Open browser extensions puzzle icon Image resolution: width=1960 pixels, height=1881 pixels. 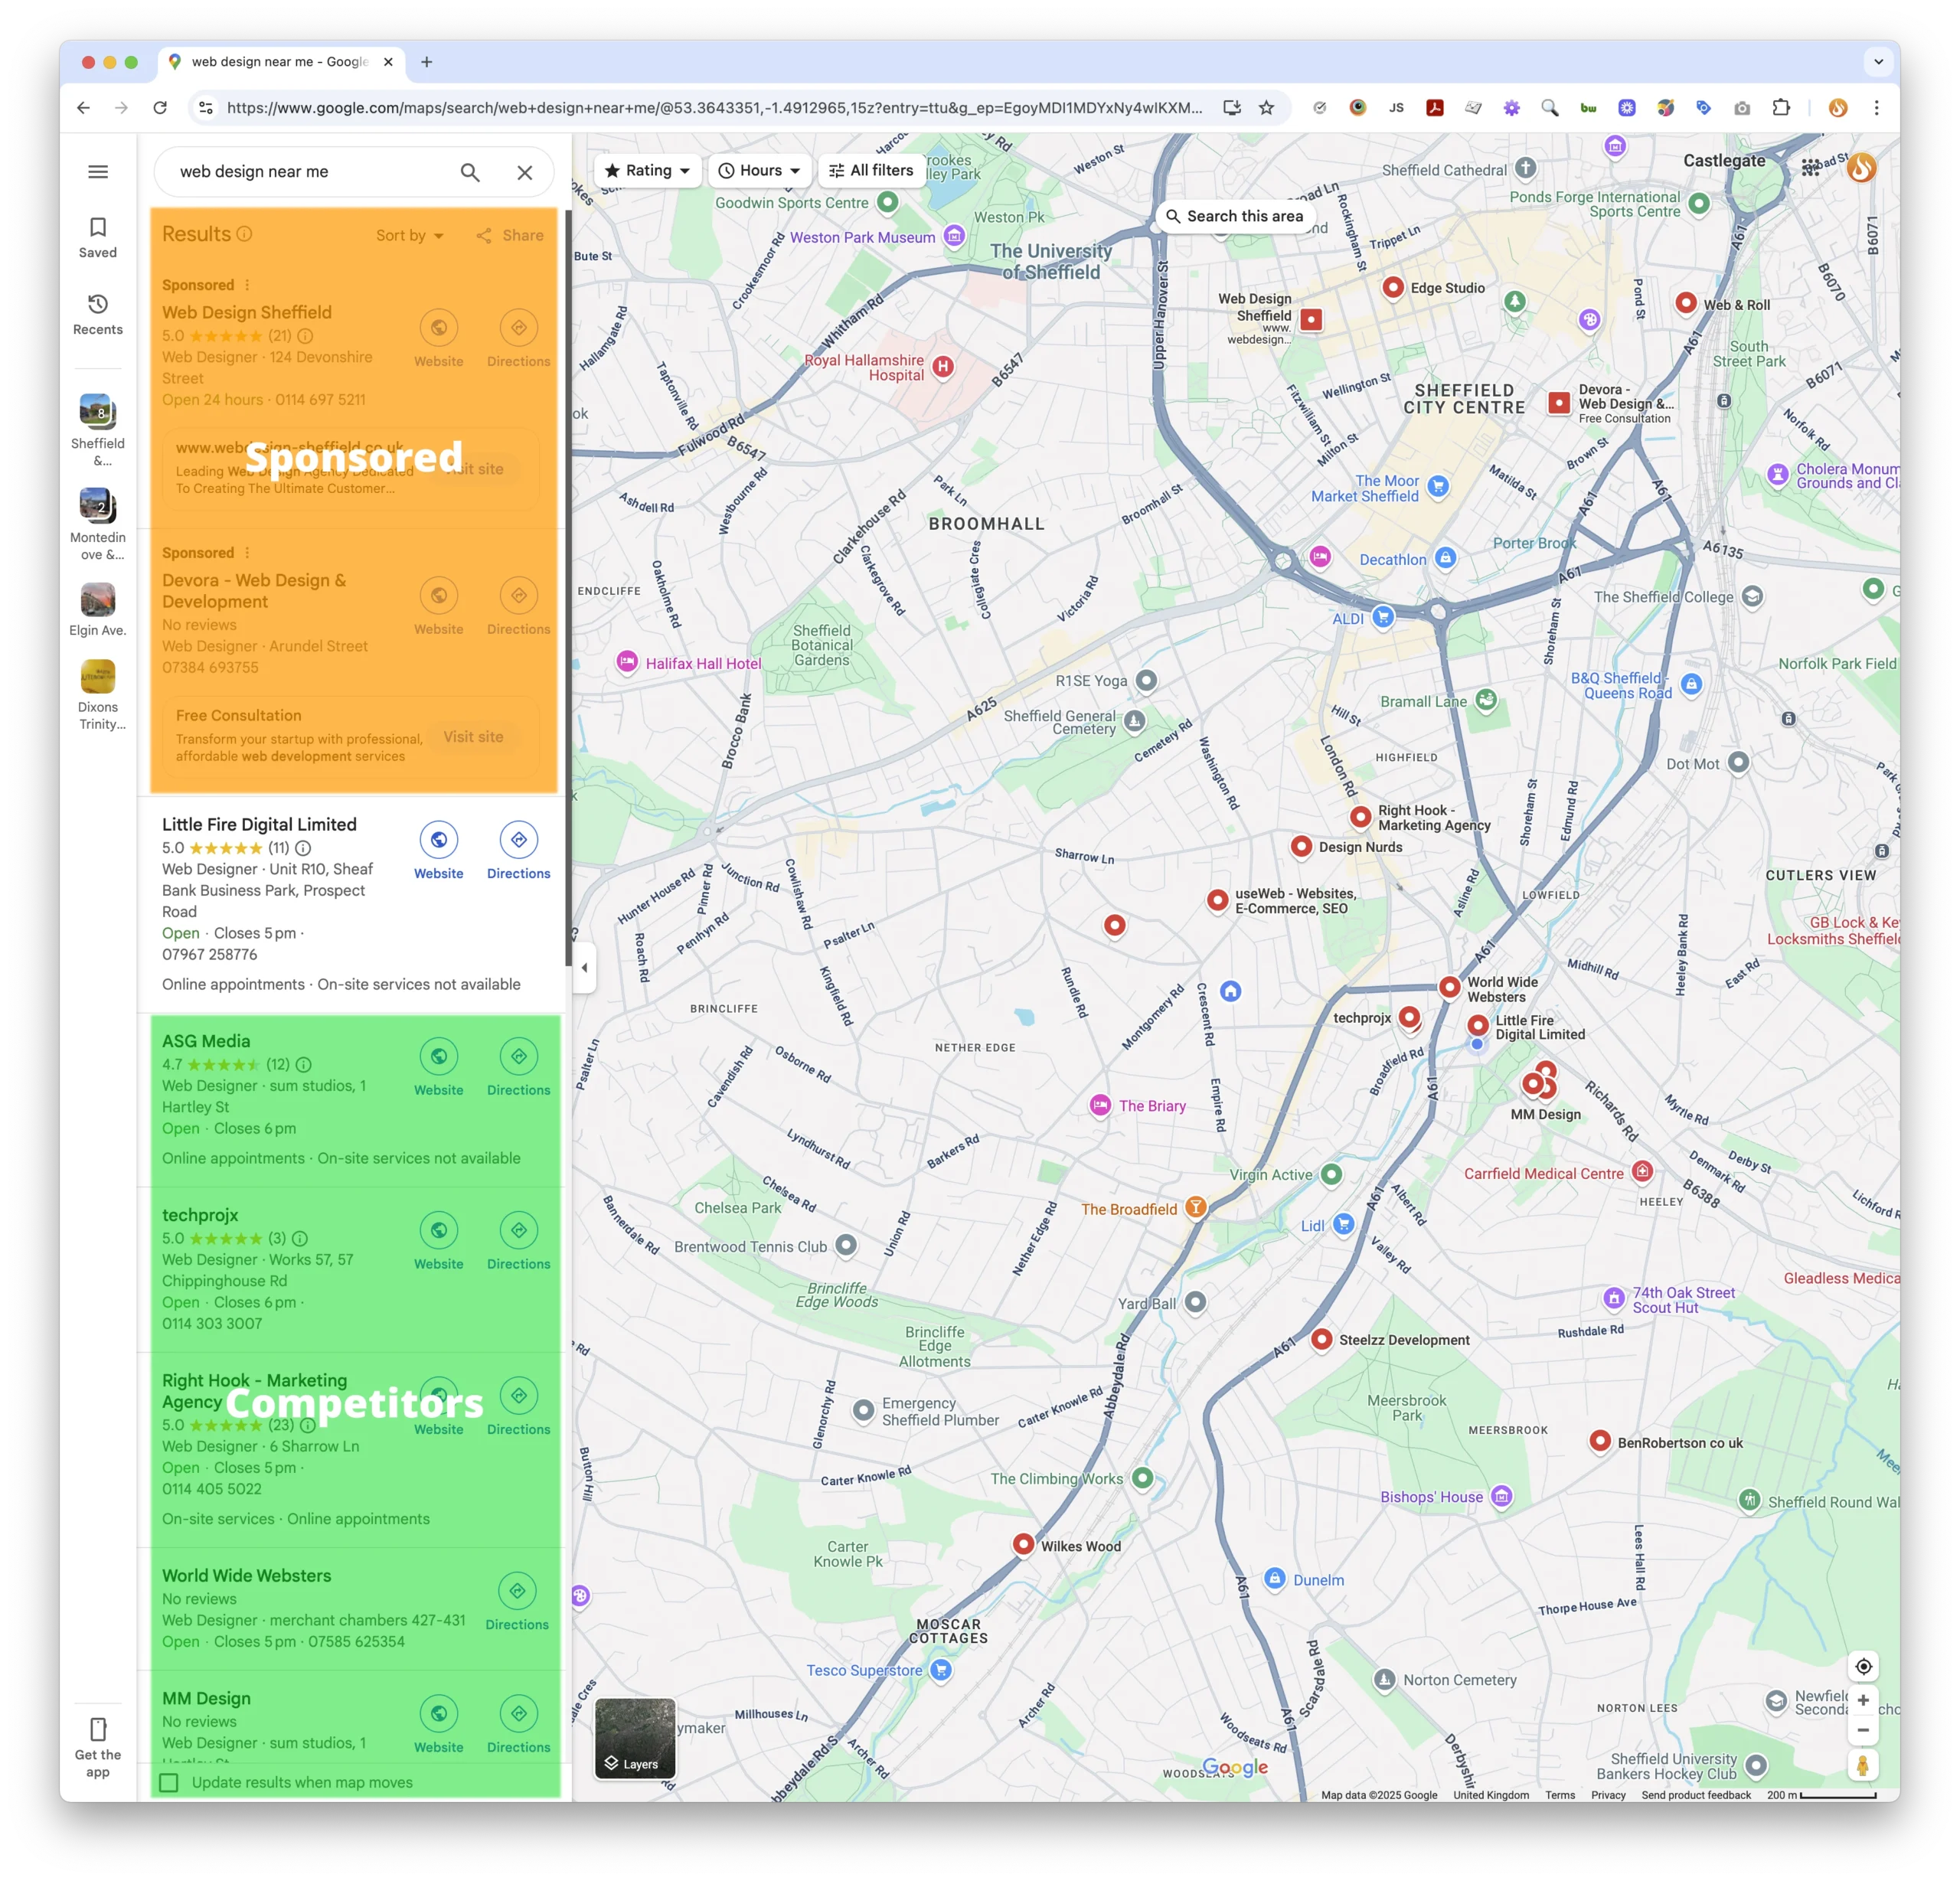[x=1781, y=108]
